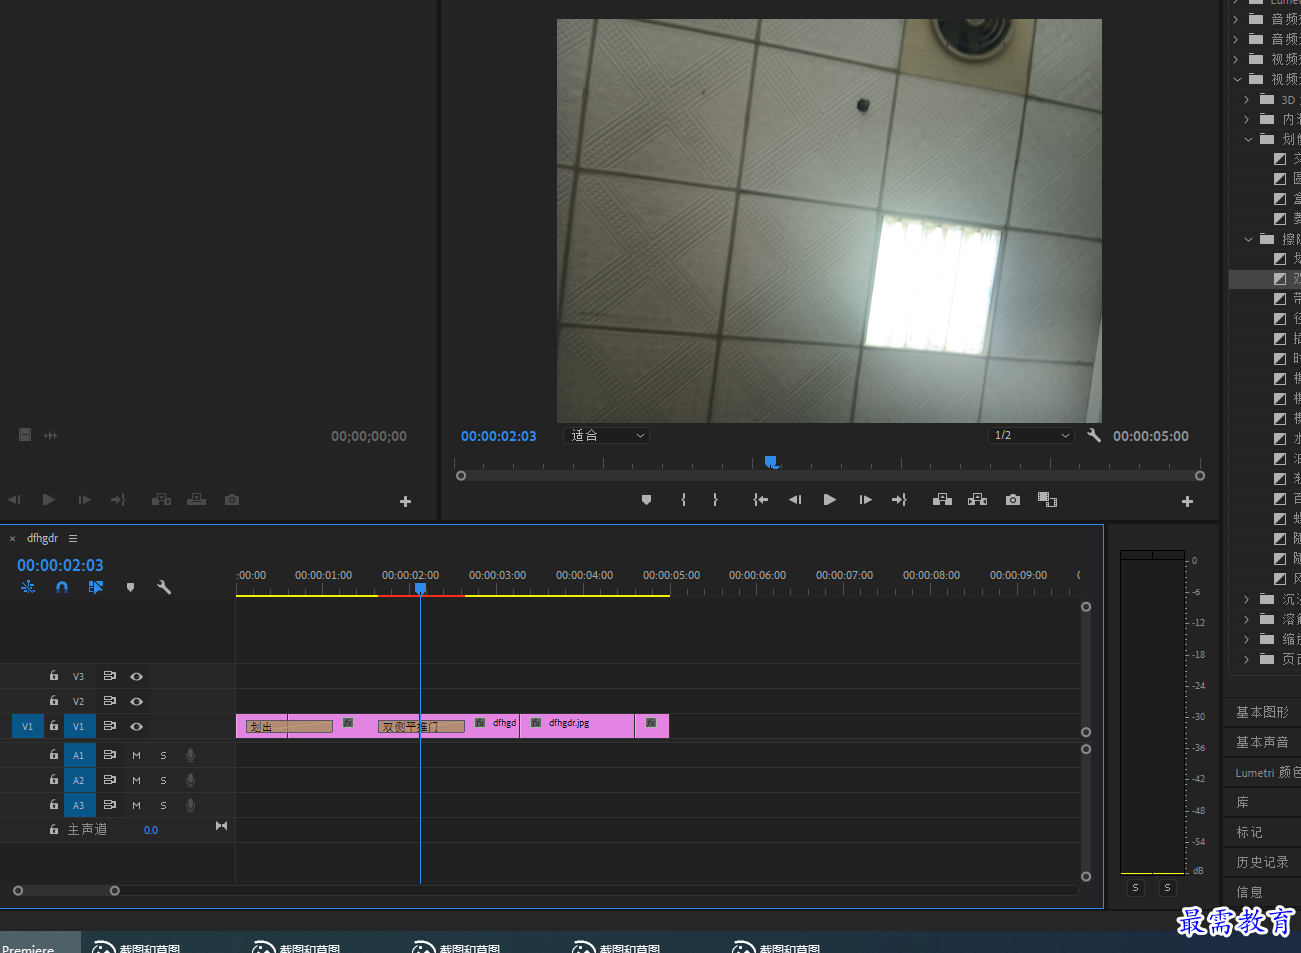
Task: Mute audio track A1
Action: [x=137, y=756]
